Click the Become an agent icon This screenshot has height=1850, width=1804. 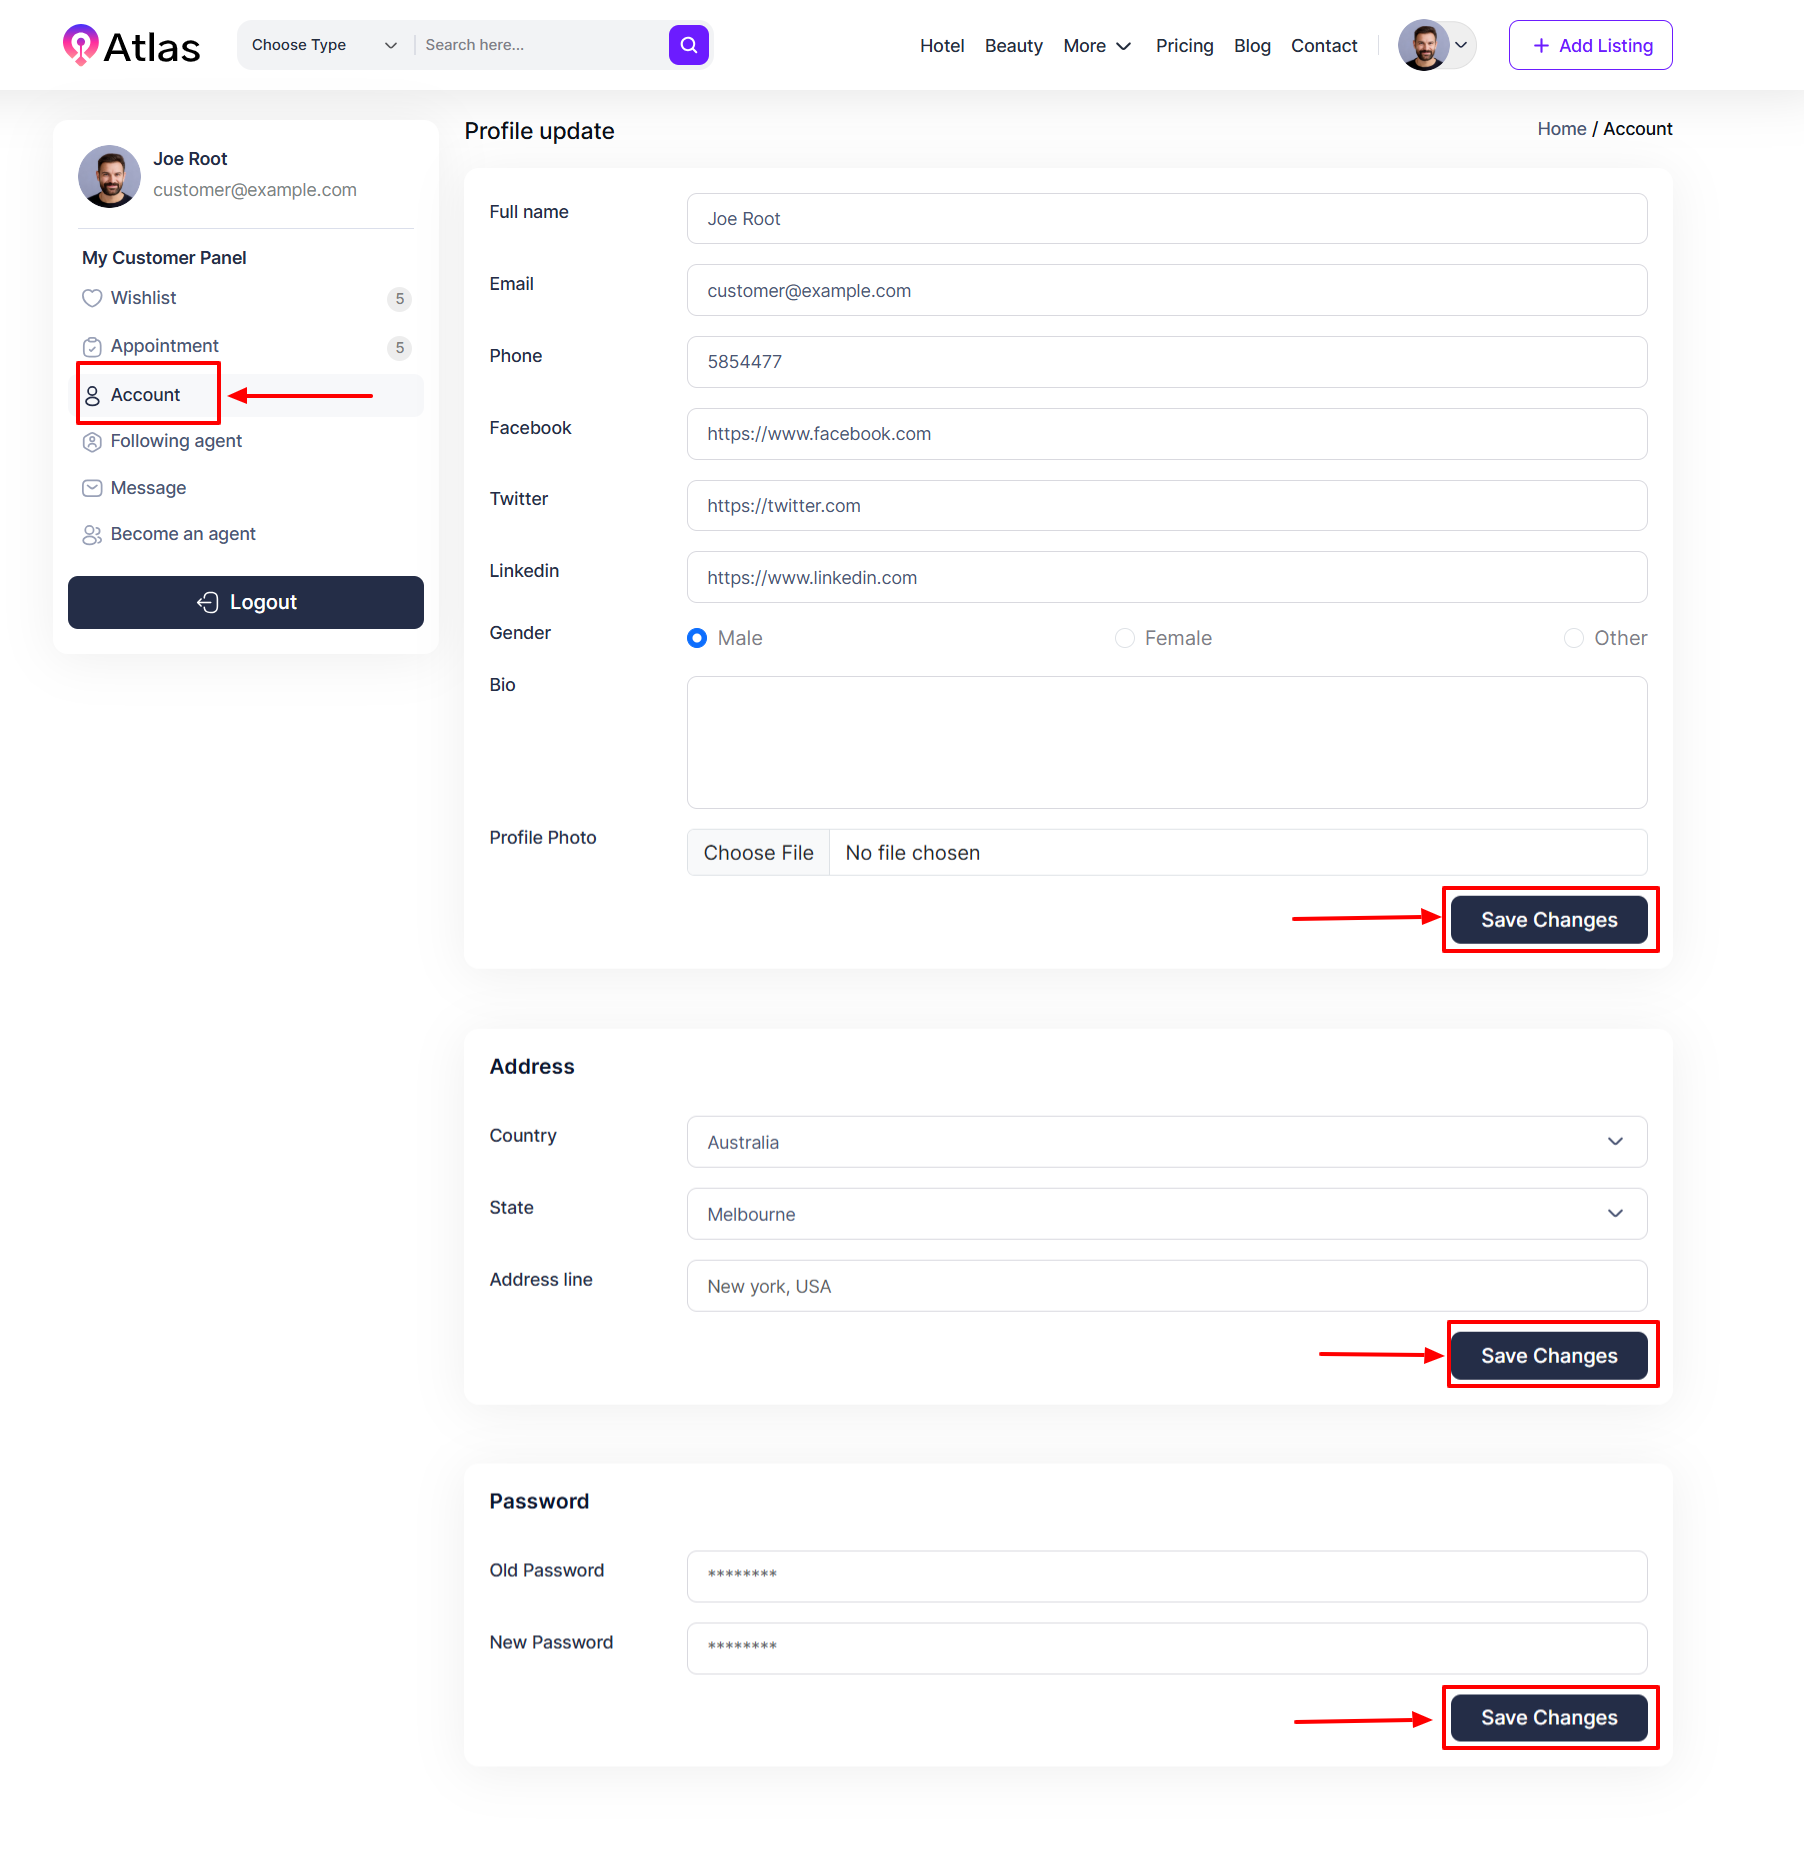pyautogui.click(x=92, y=535)
